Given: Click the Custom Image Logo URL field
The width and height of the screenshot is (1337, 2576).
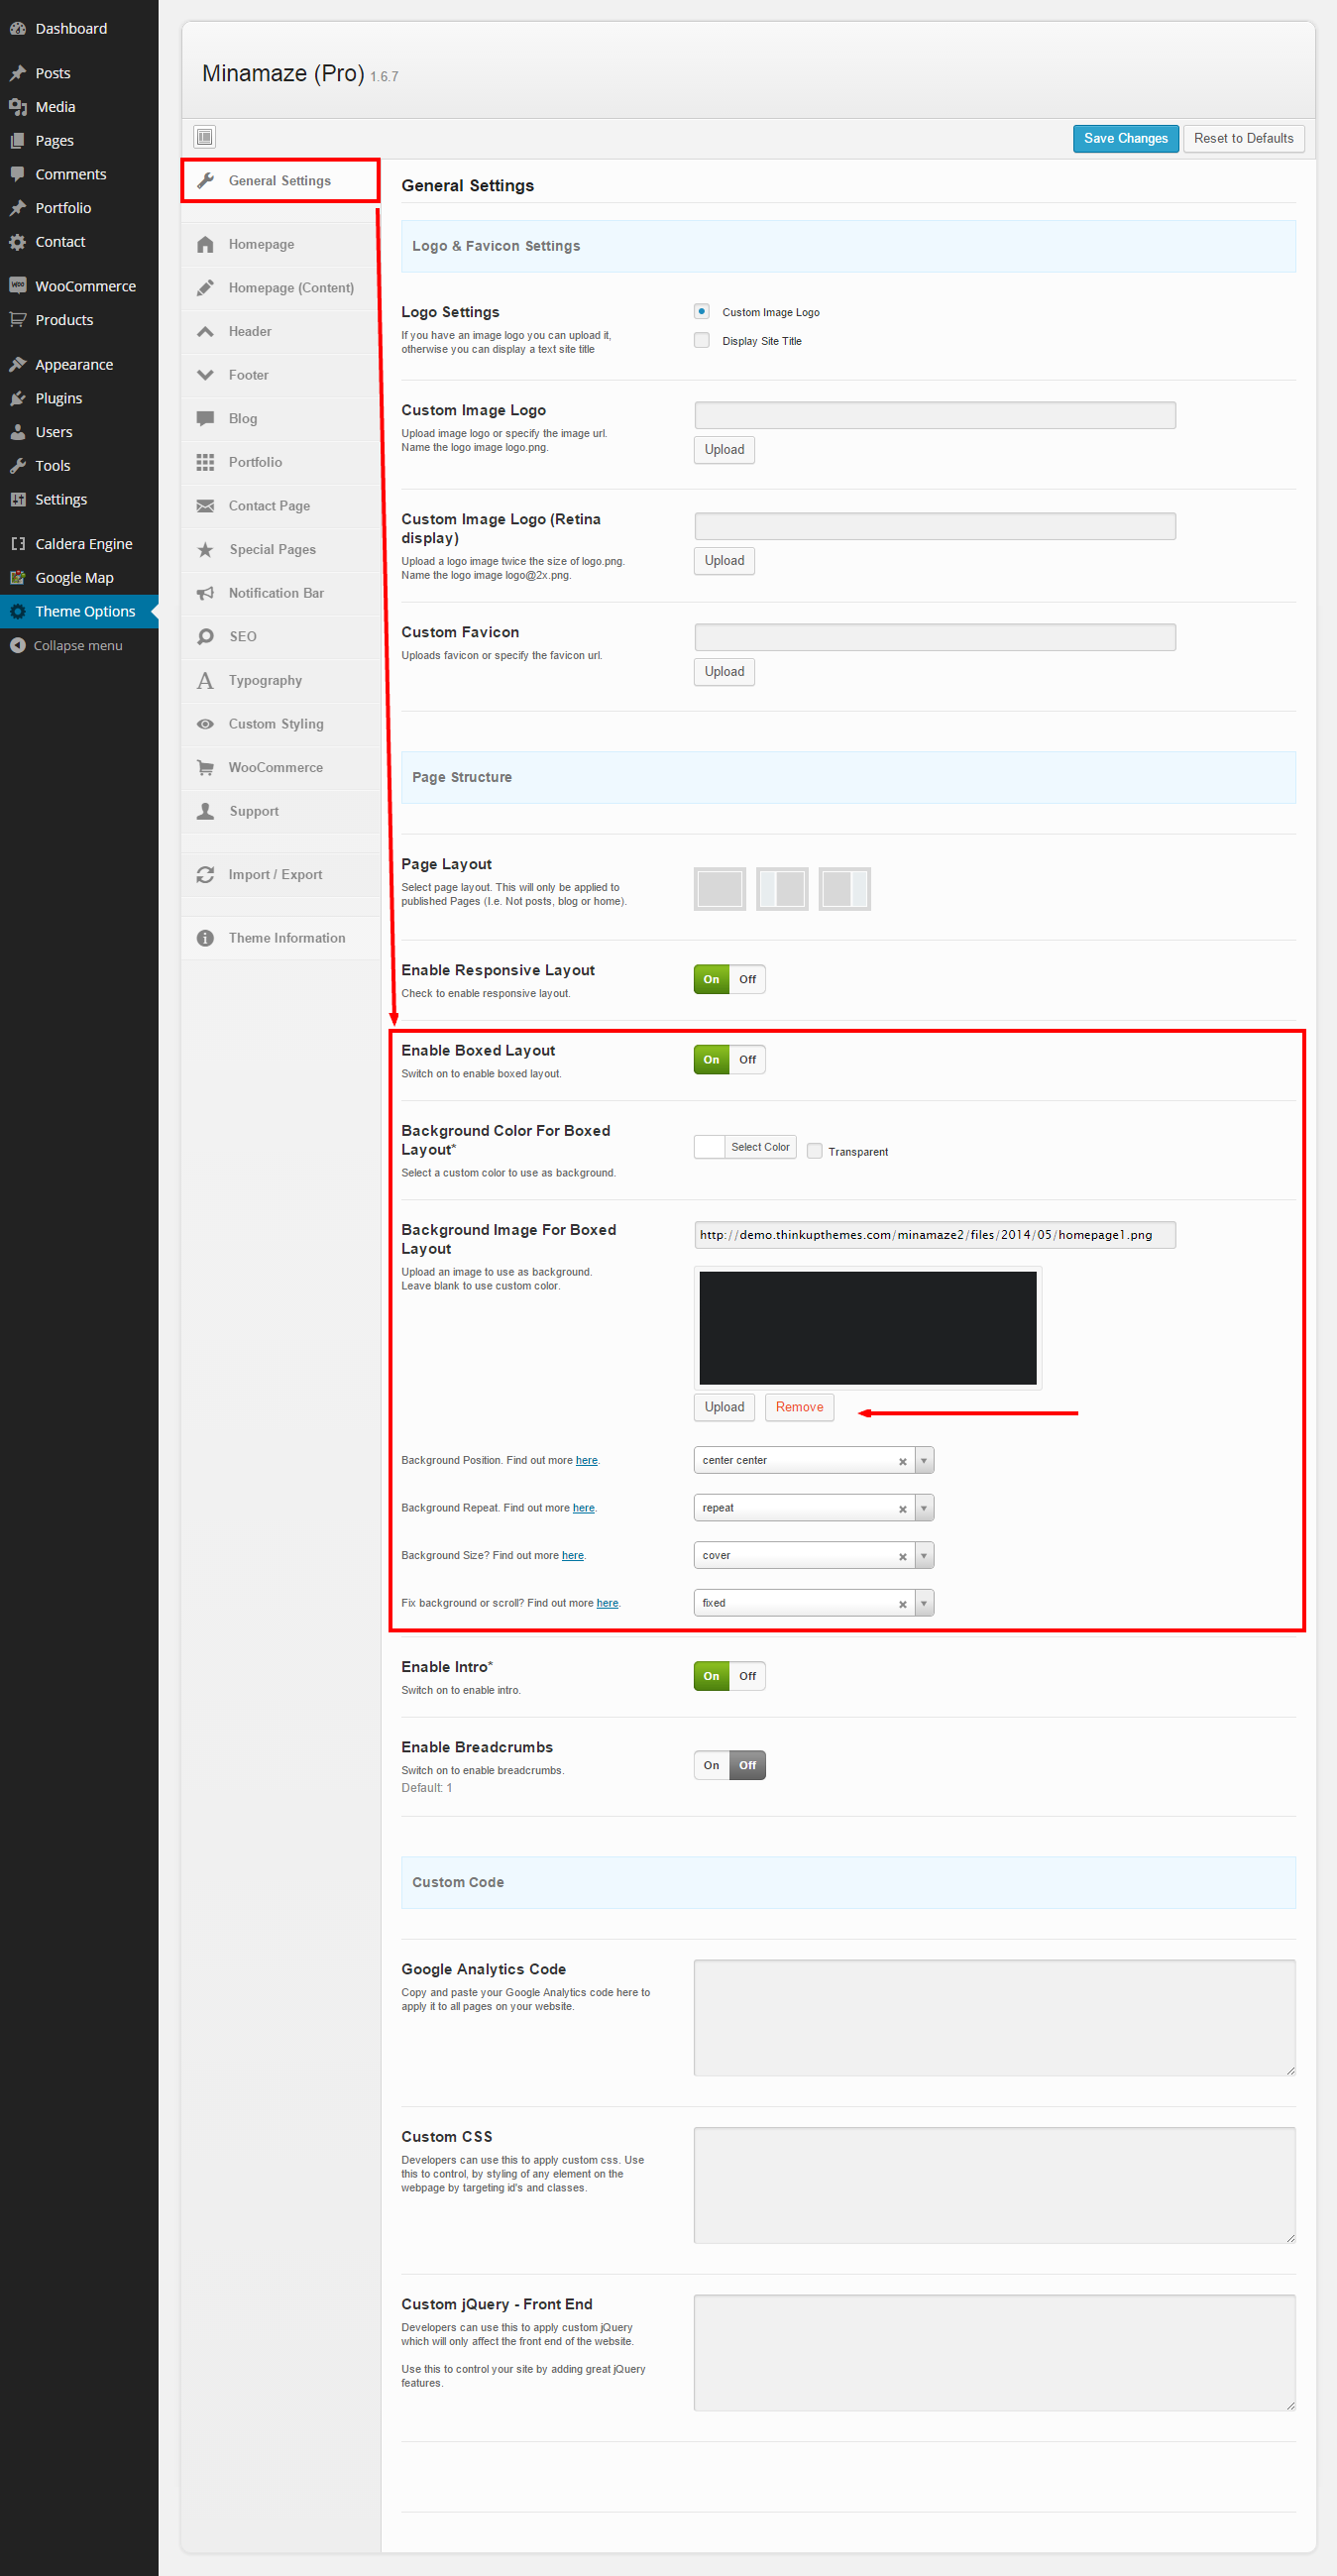Looking at the screenshot, I should (934, 415).
